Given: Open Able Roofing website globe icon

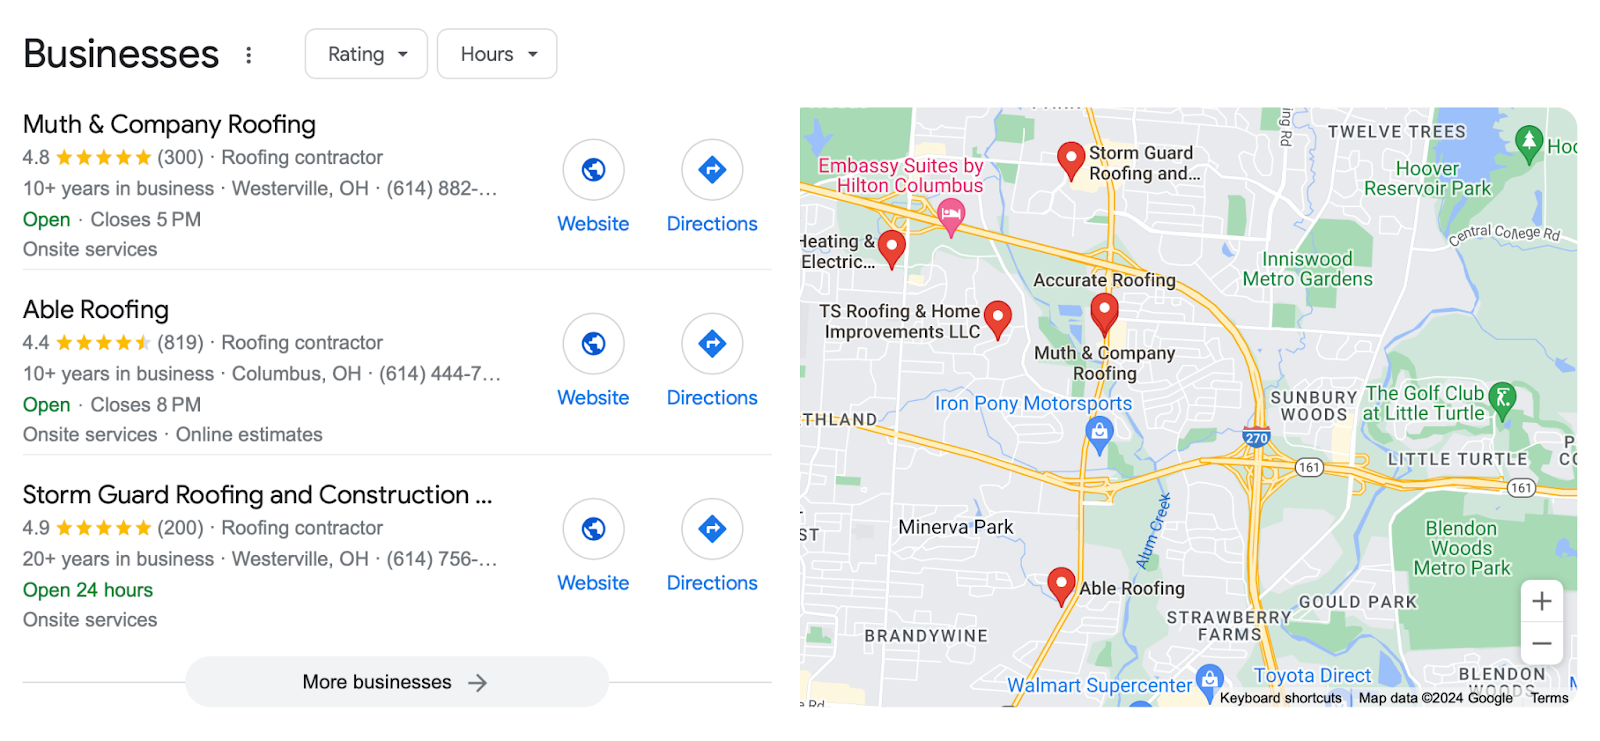Looking at the screenshot, I should [593, 344].
